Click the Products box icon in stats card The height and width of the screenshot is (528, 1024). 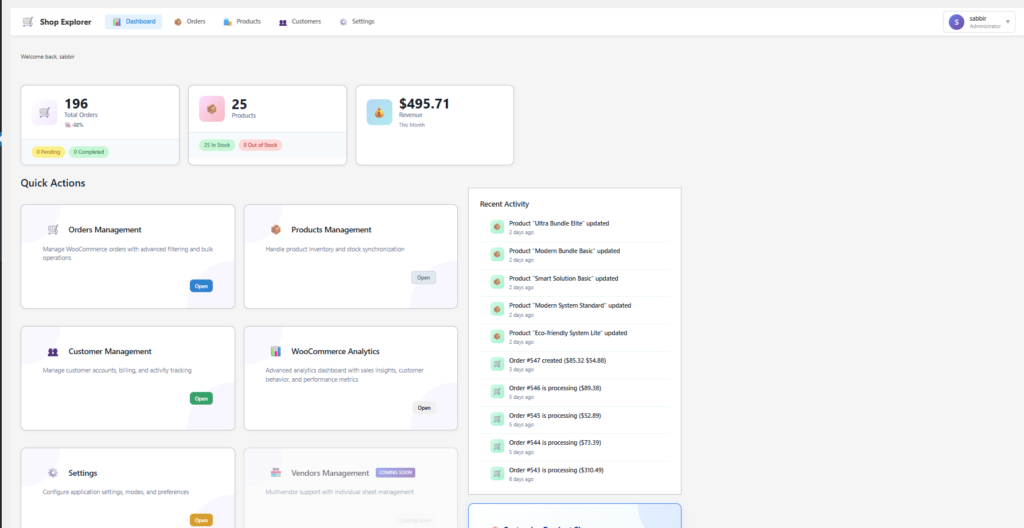coord(212,109)
